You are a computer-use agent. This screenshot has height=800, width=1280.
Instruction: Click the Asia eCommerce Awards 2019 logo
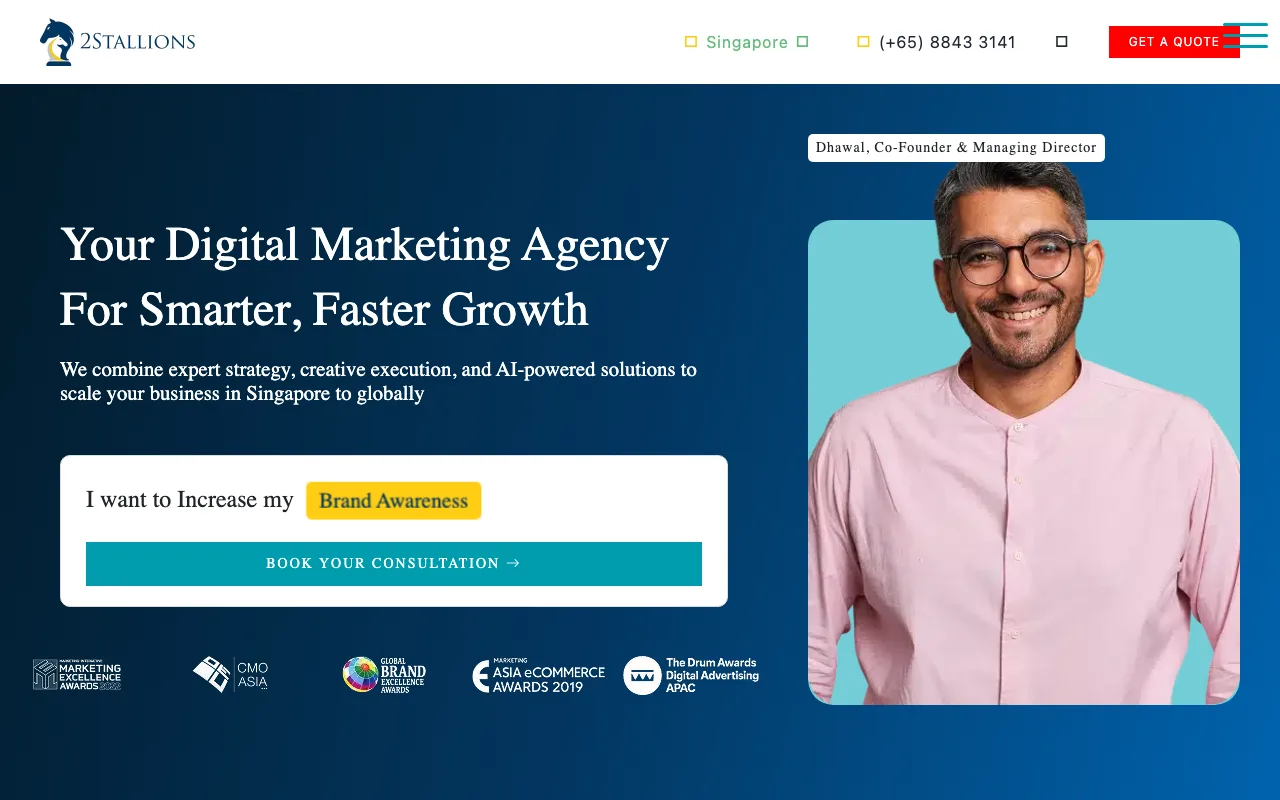click(x=539, y=676)
